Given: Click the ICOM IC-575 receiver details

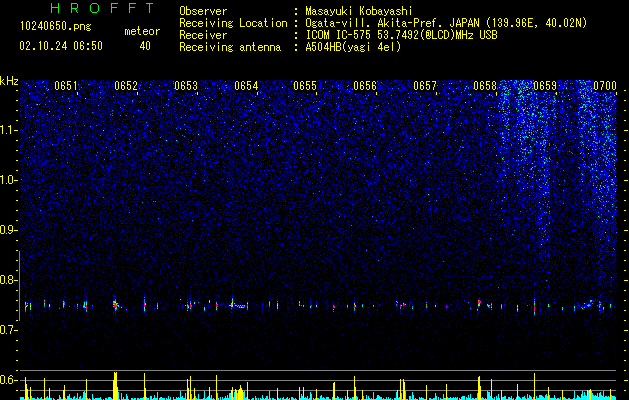Looking at the screenshot, I should click(401, 35).
